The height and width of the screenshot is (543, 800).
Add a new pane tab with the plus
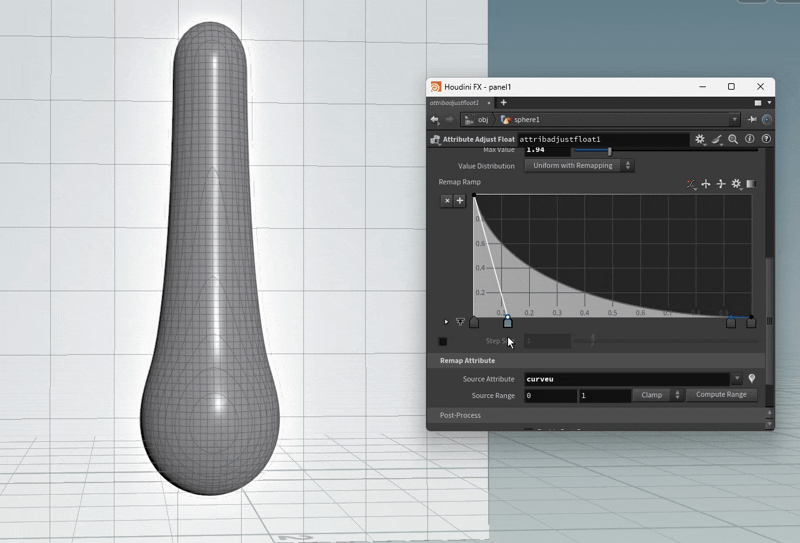504,103
